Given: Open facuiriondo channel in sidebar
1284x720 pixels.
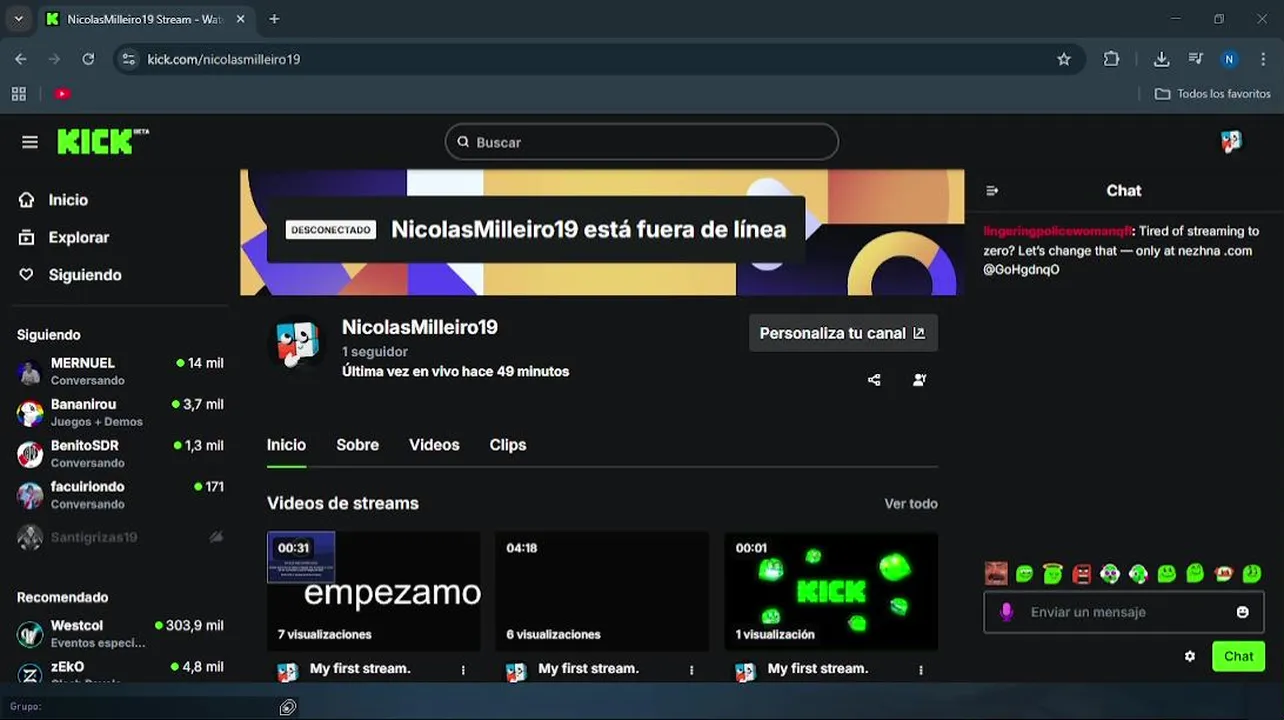Looking at the screenshot, I should tap(120, 494).
